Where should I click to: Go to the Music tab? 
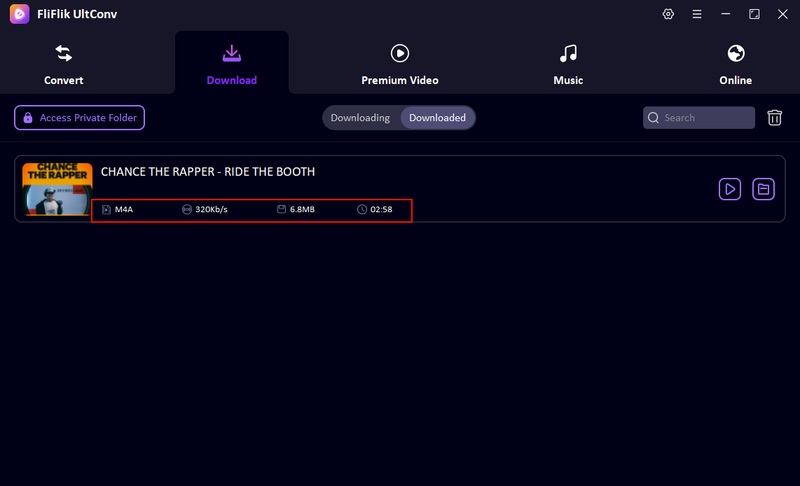pos(568,65)
